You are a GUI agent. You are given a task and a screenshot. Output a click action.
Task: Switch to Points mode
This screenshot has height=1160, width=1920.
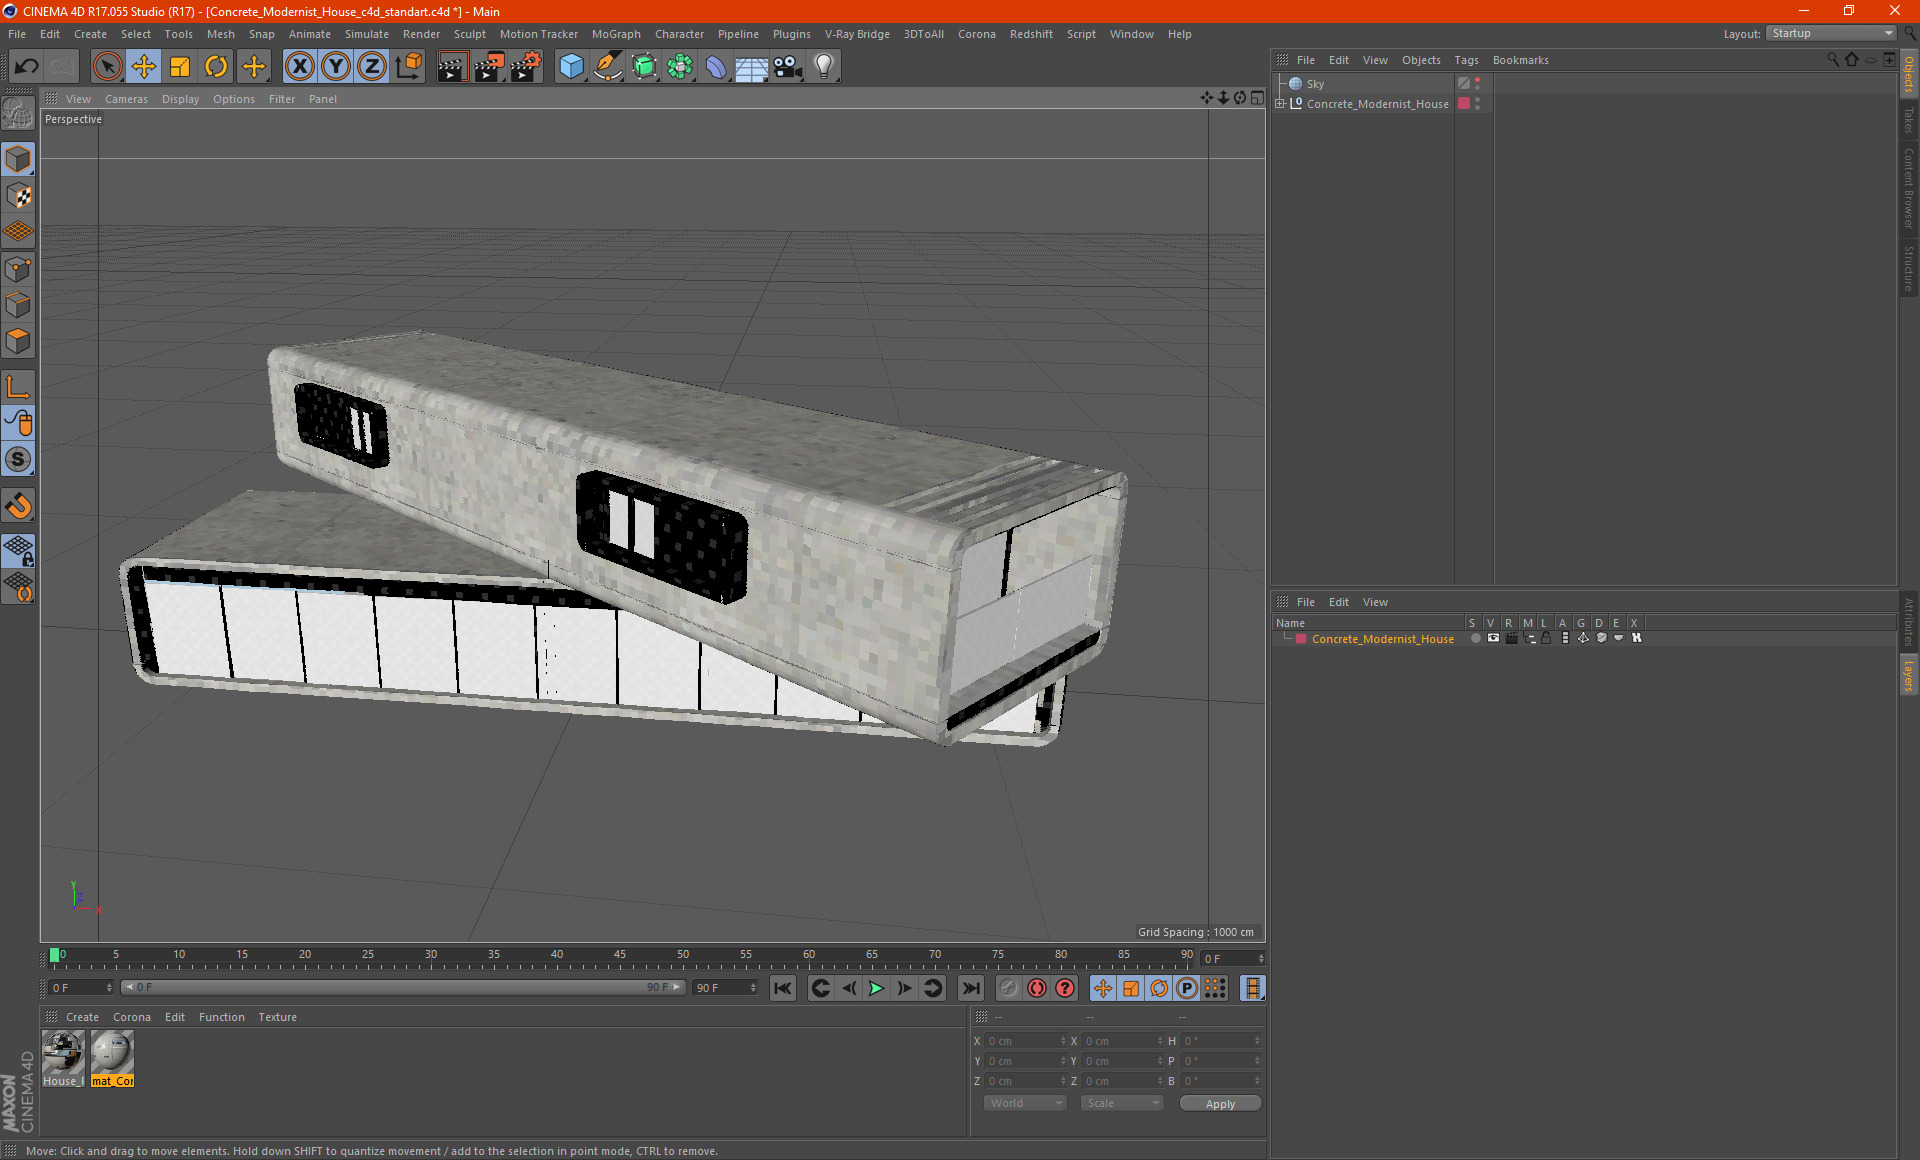(x=18, y=268)
